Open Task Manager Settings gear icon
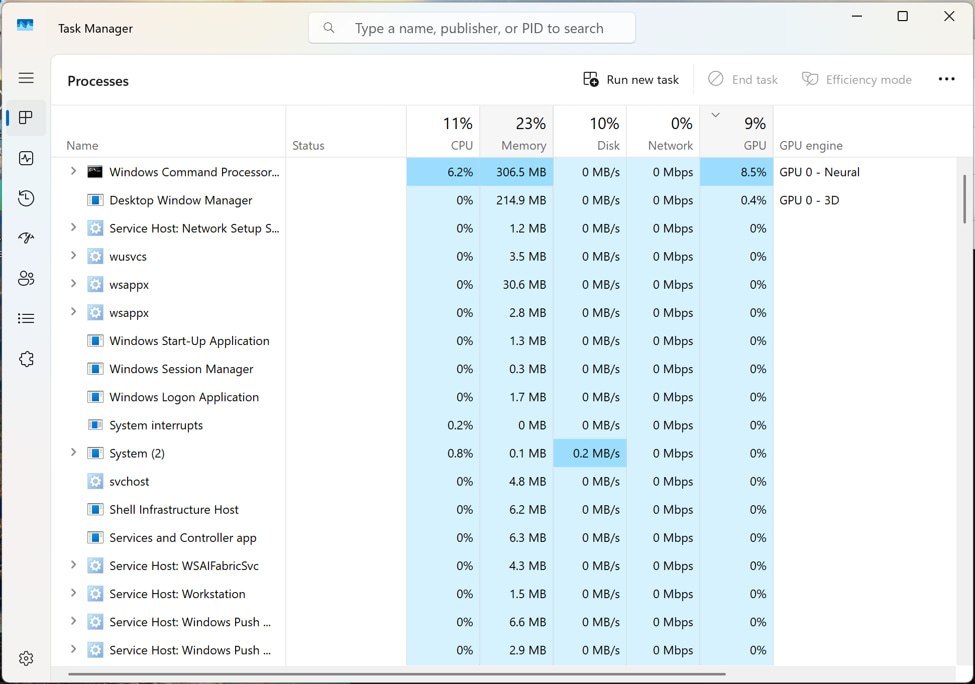Screen dimensions: 975x684 pyautogui.click(x=26, y=658)
